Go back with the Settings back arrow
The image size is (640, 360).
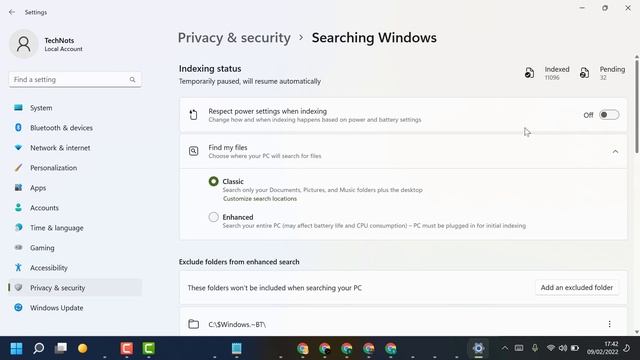[x=12, y=12]
